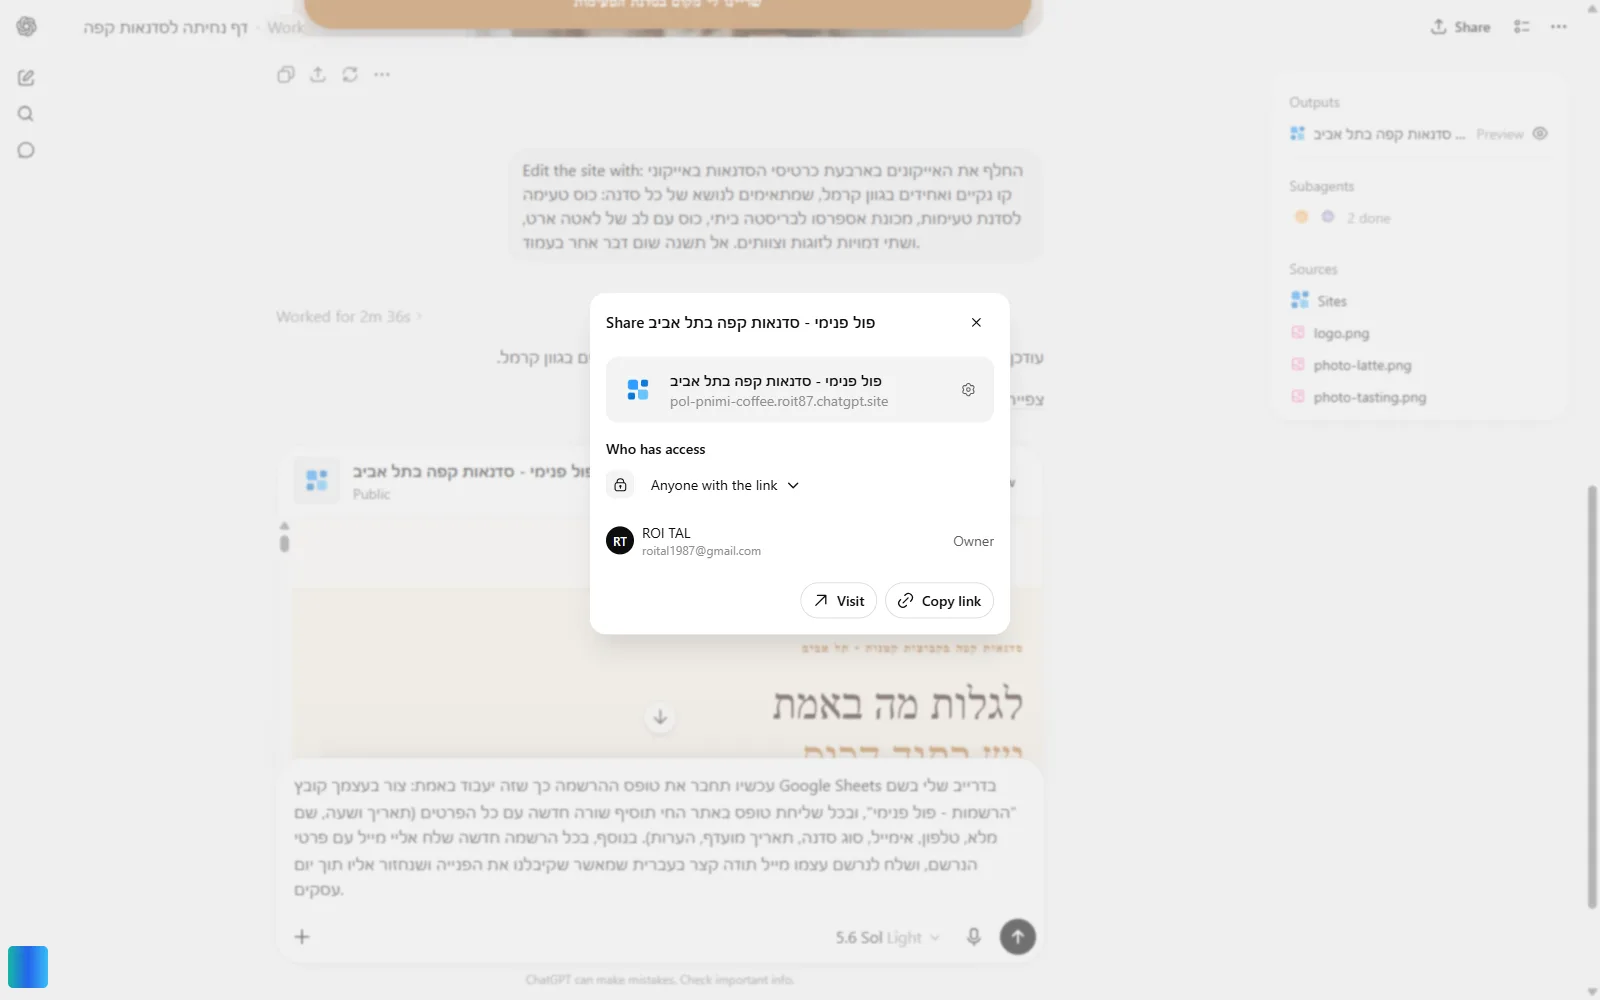This screenshot has width=1600, height=1000.
Task: Click the purple subagent dot
Action: point(1327,216)
